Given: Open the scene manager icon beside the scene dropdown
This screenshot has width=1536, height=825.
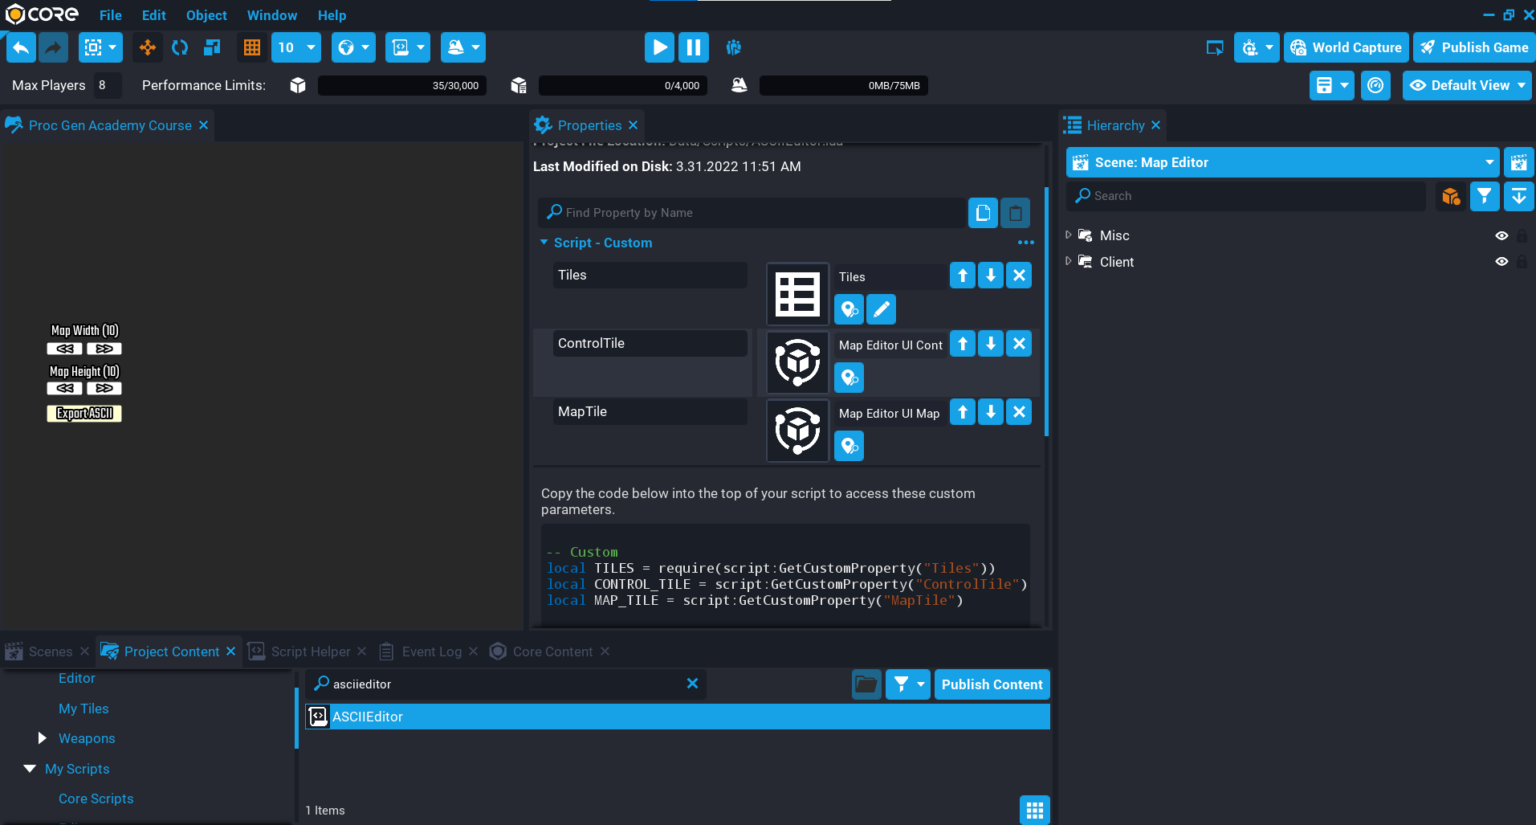Looking at the screenshot, I should tap(1518, 162).
